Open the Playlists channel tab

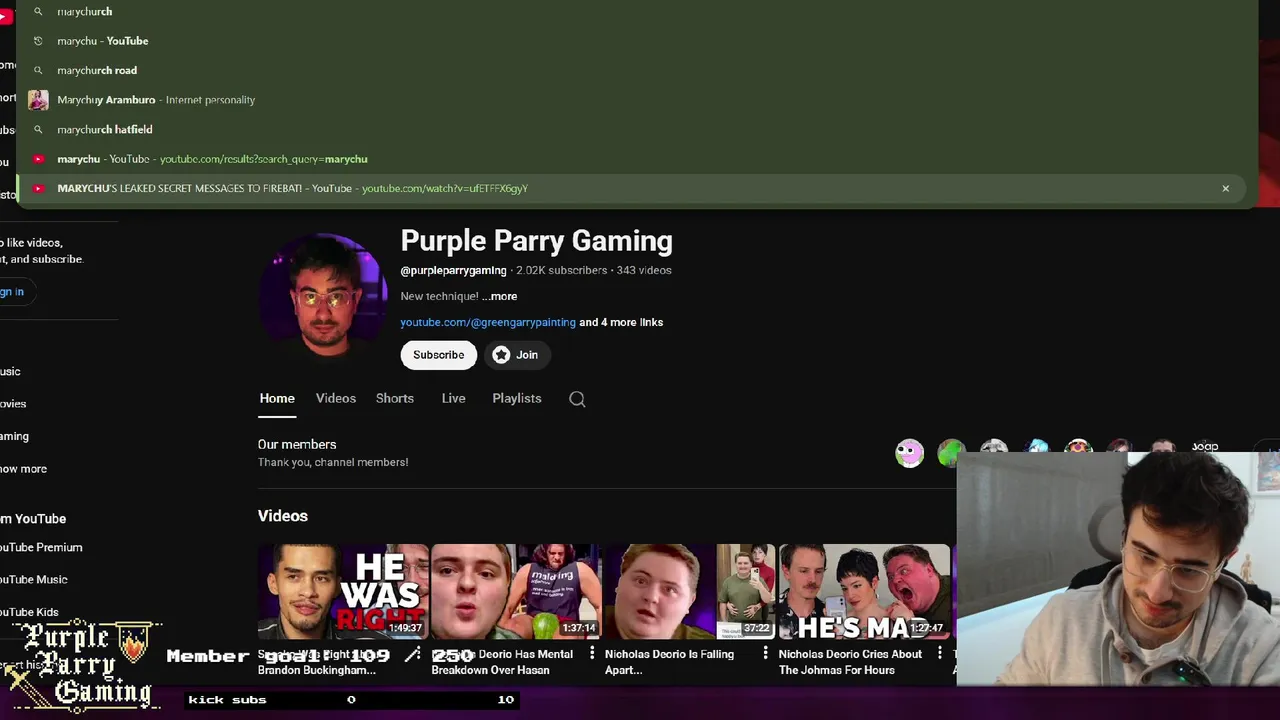[517, 398]
